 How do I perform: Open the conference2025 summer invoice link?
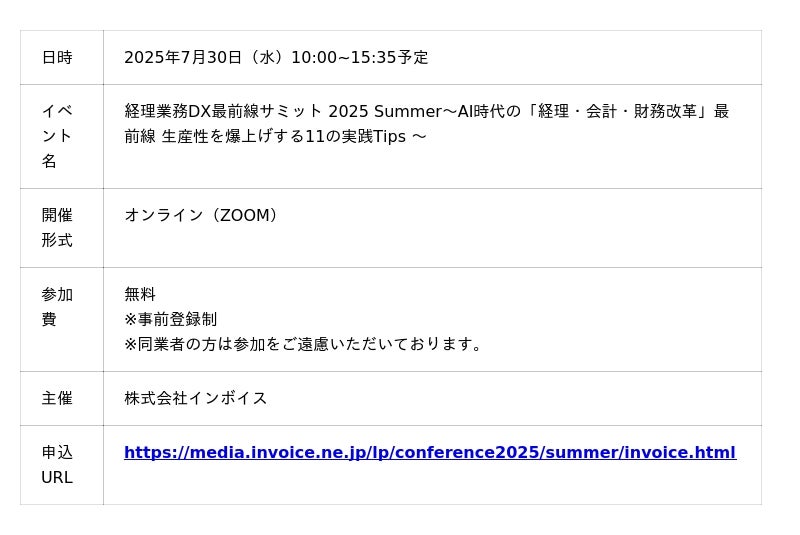430,453
